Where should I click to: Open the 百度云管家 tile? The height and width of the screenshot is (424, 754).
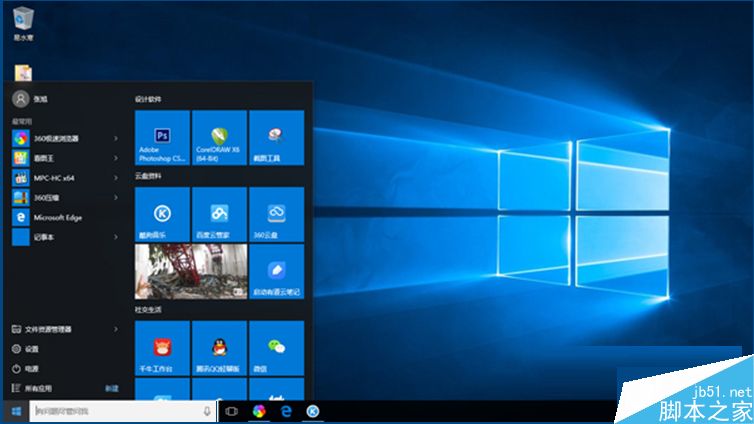pos(219,213)
